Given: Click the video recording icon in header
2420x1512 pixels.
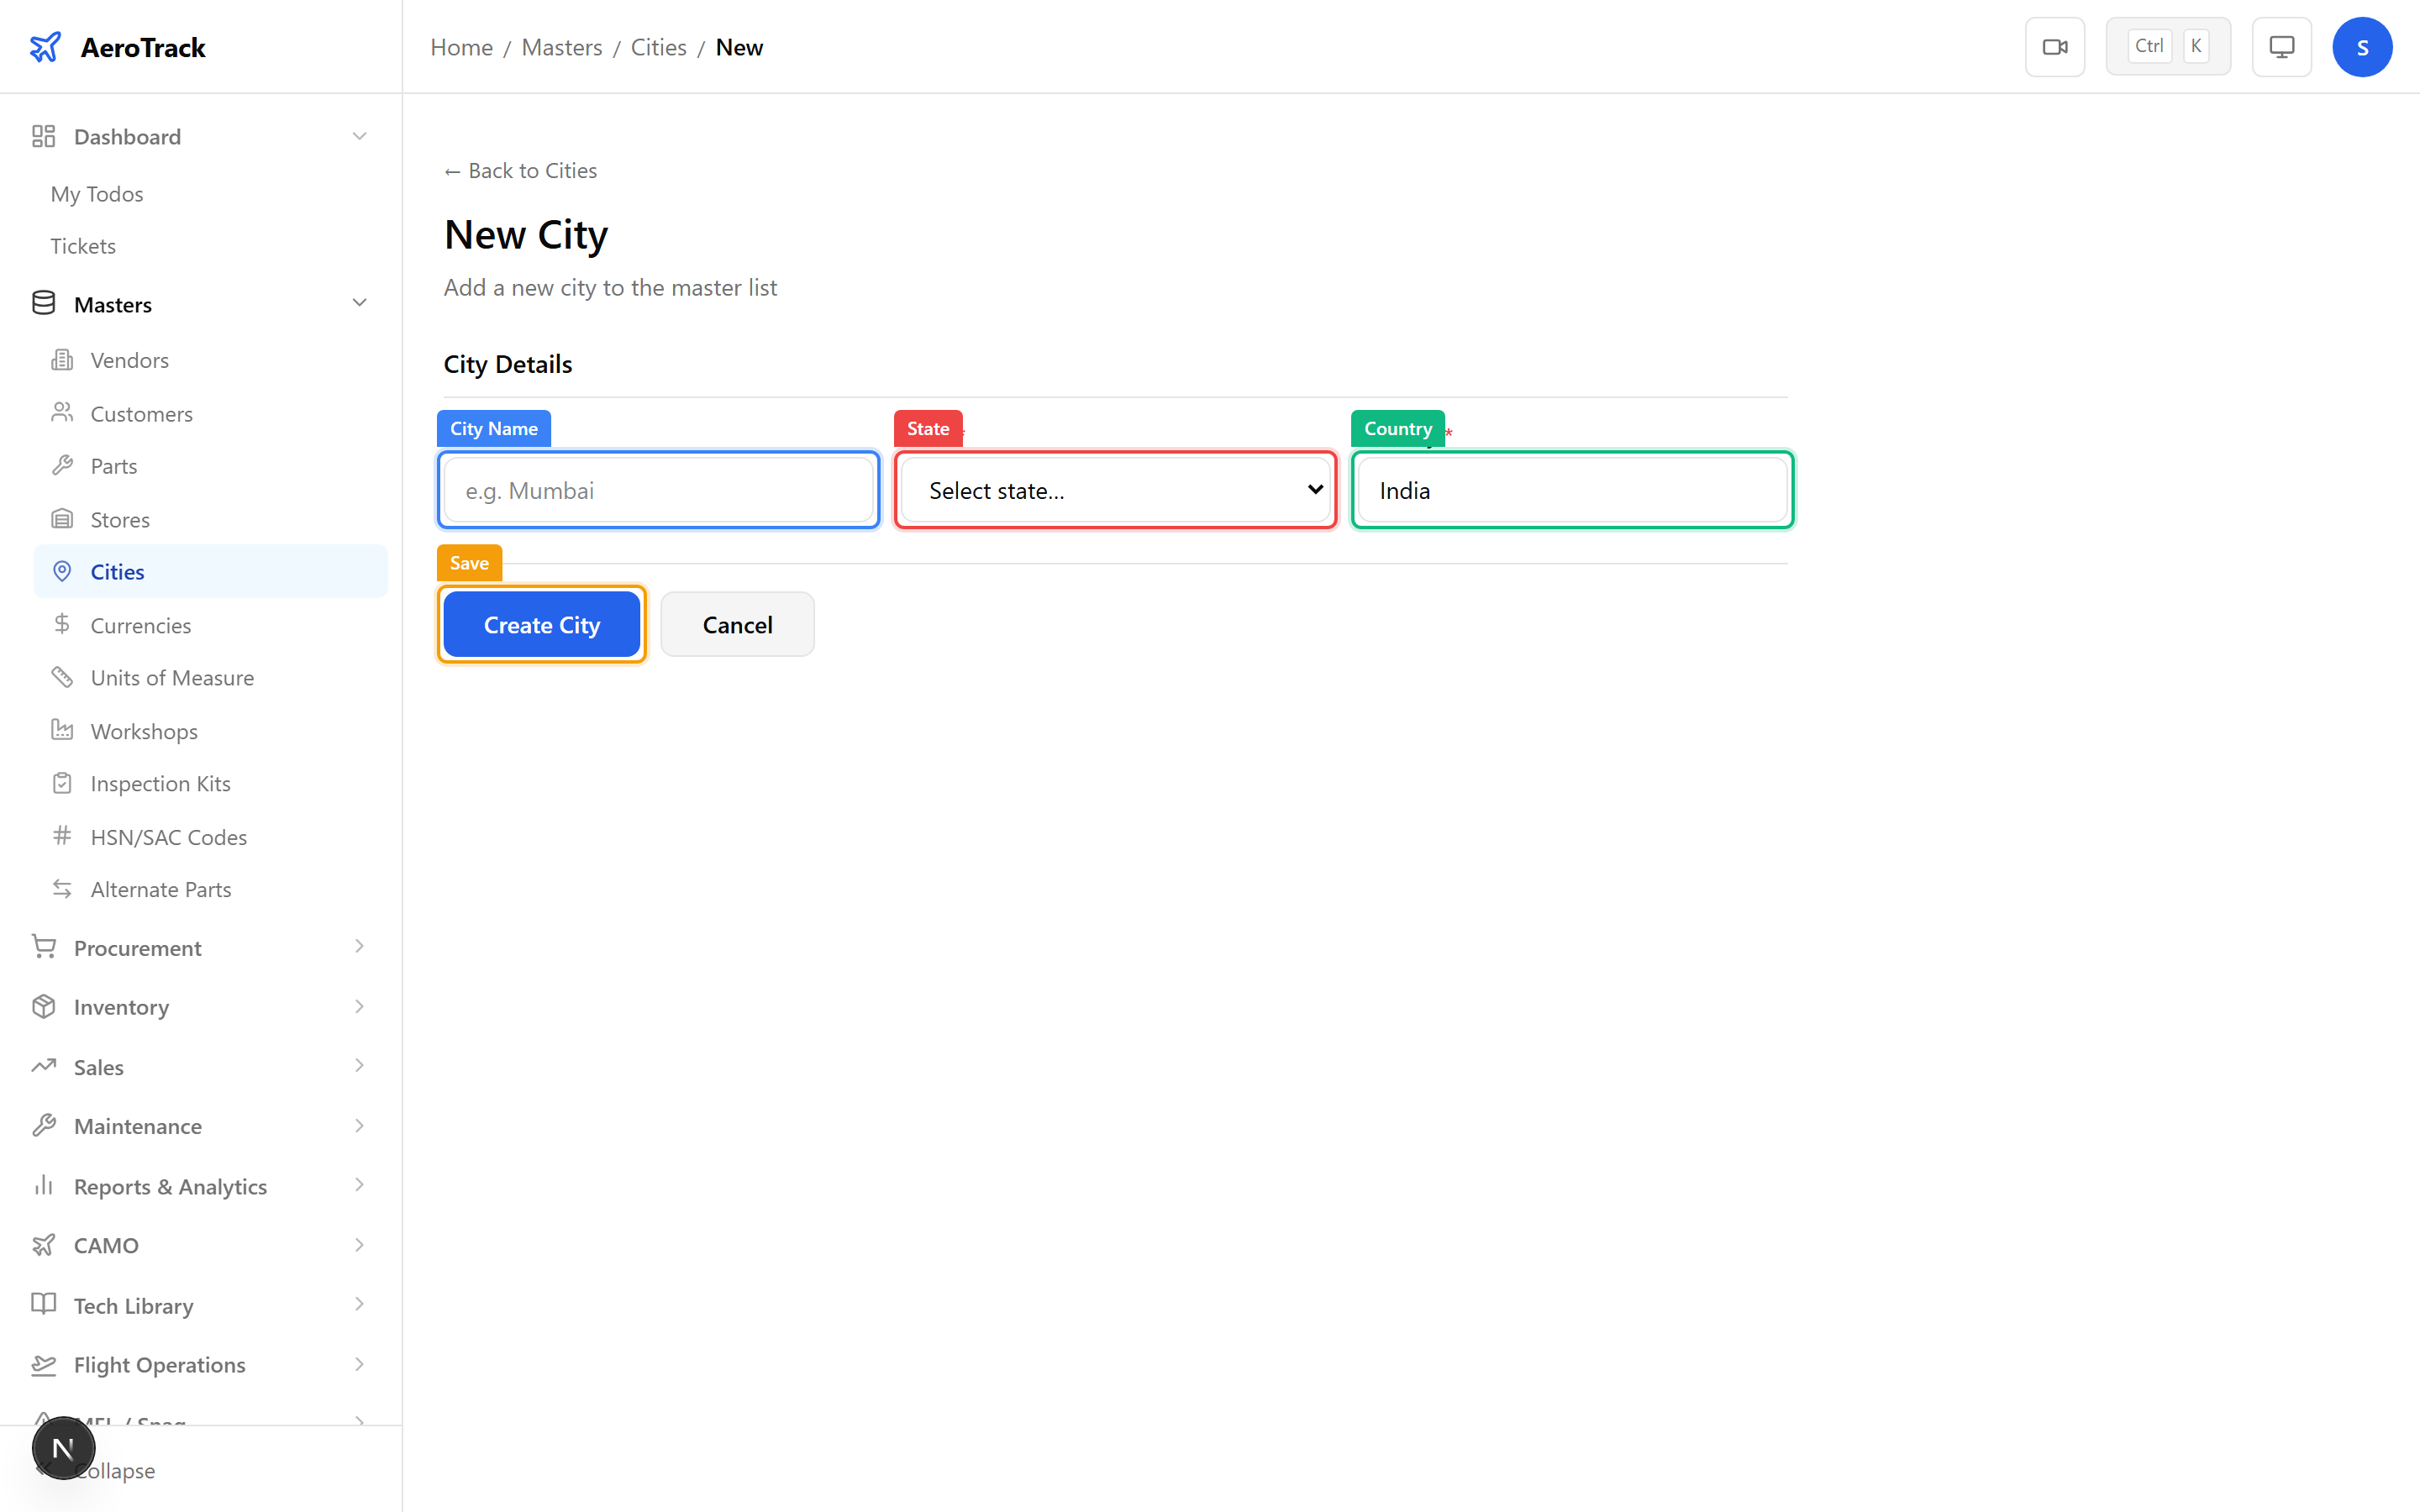Looking at the screenshot, I should (x=2055, y=46).
